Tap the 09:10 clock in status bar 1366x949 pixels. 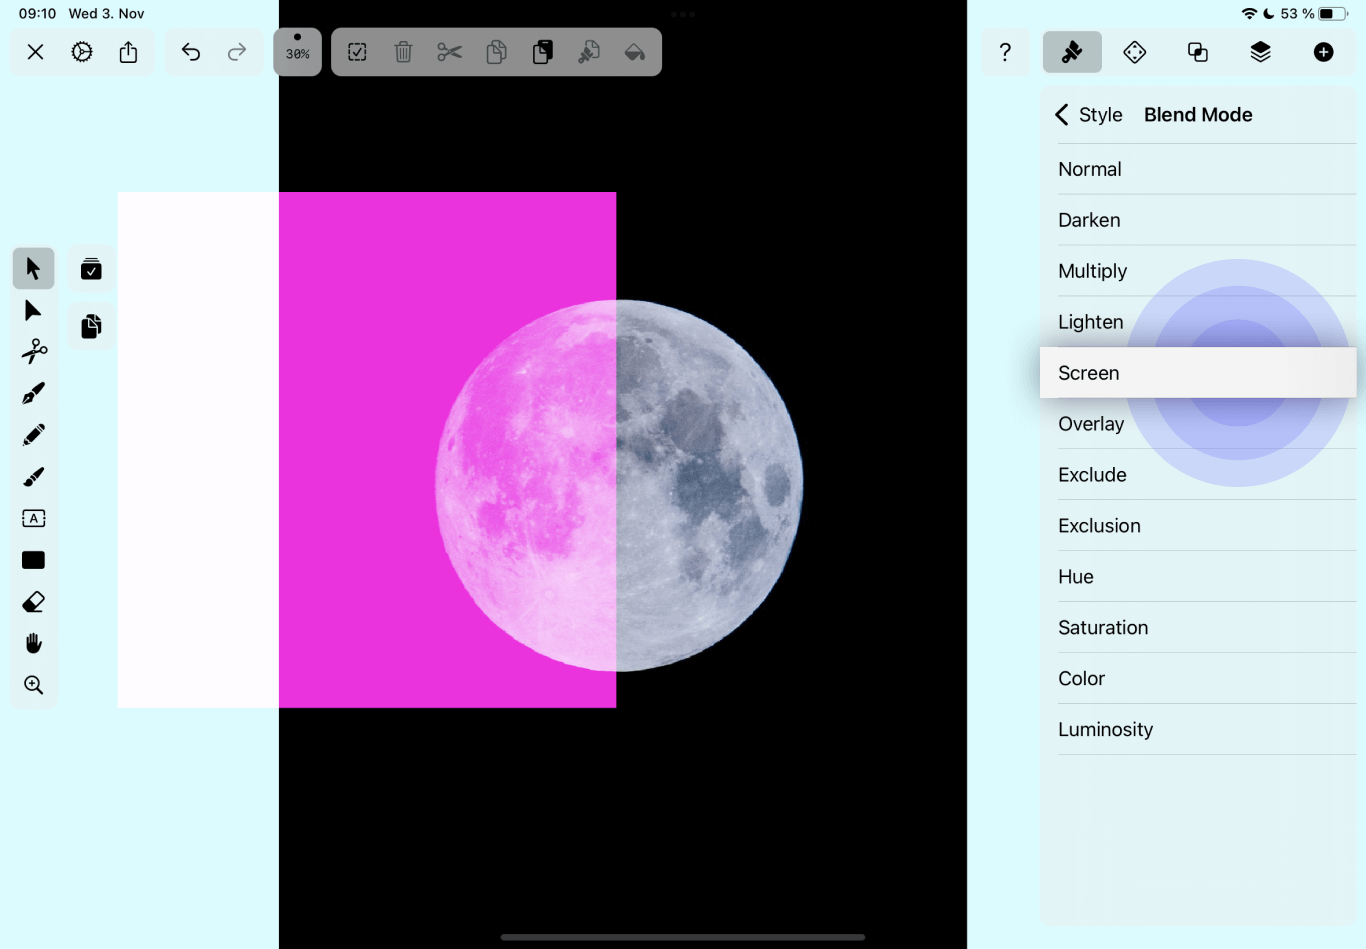[x=37, y=14]
